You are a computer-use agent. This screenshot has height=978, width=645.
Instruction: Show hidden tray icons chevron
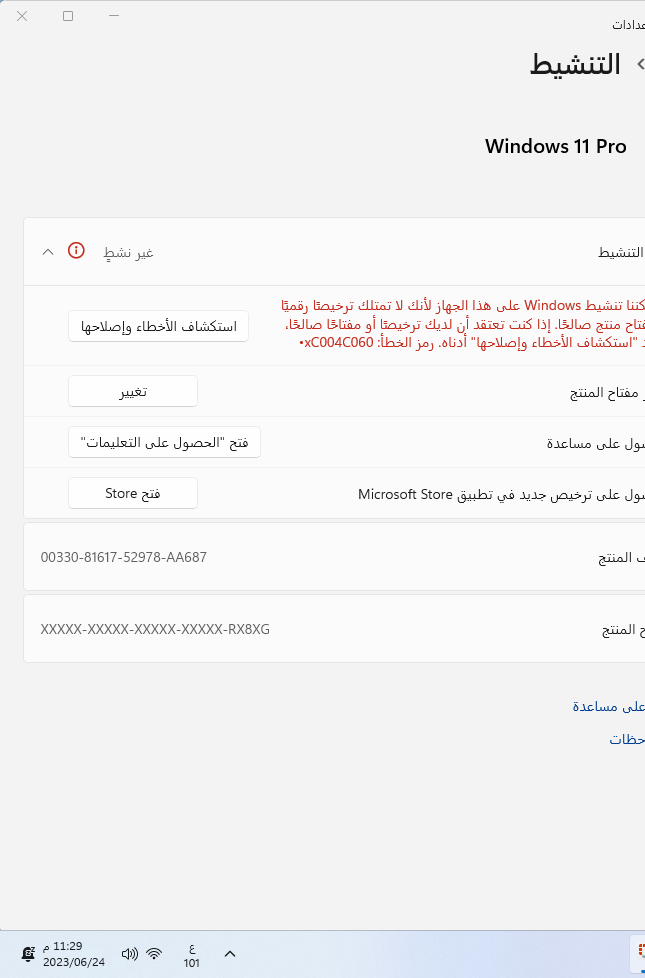point(230,954)
